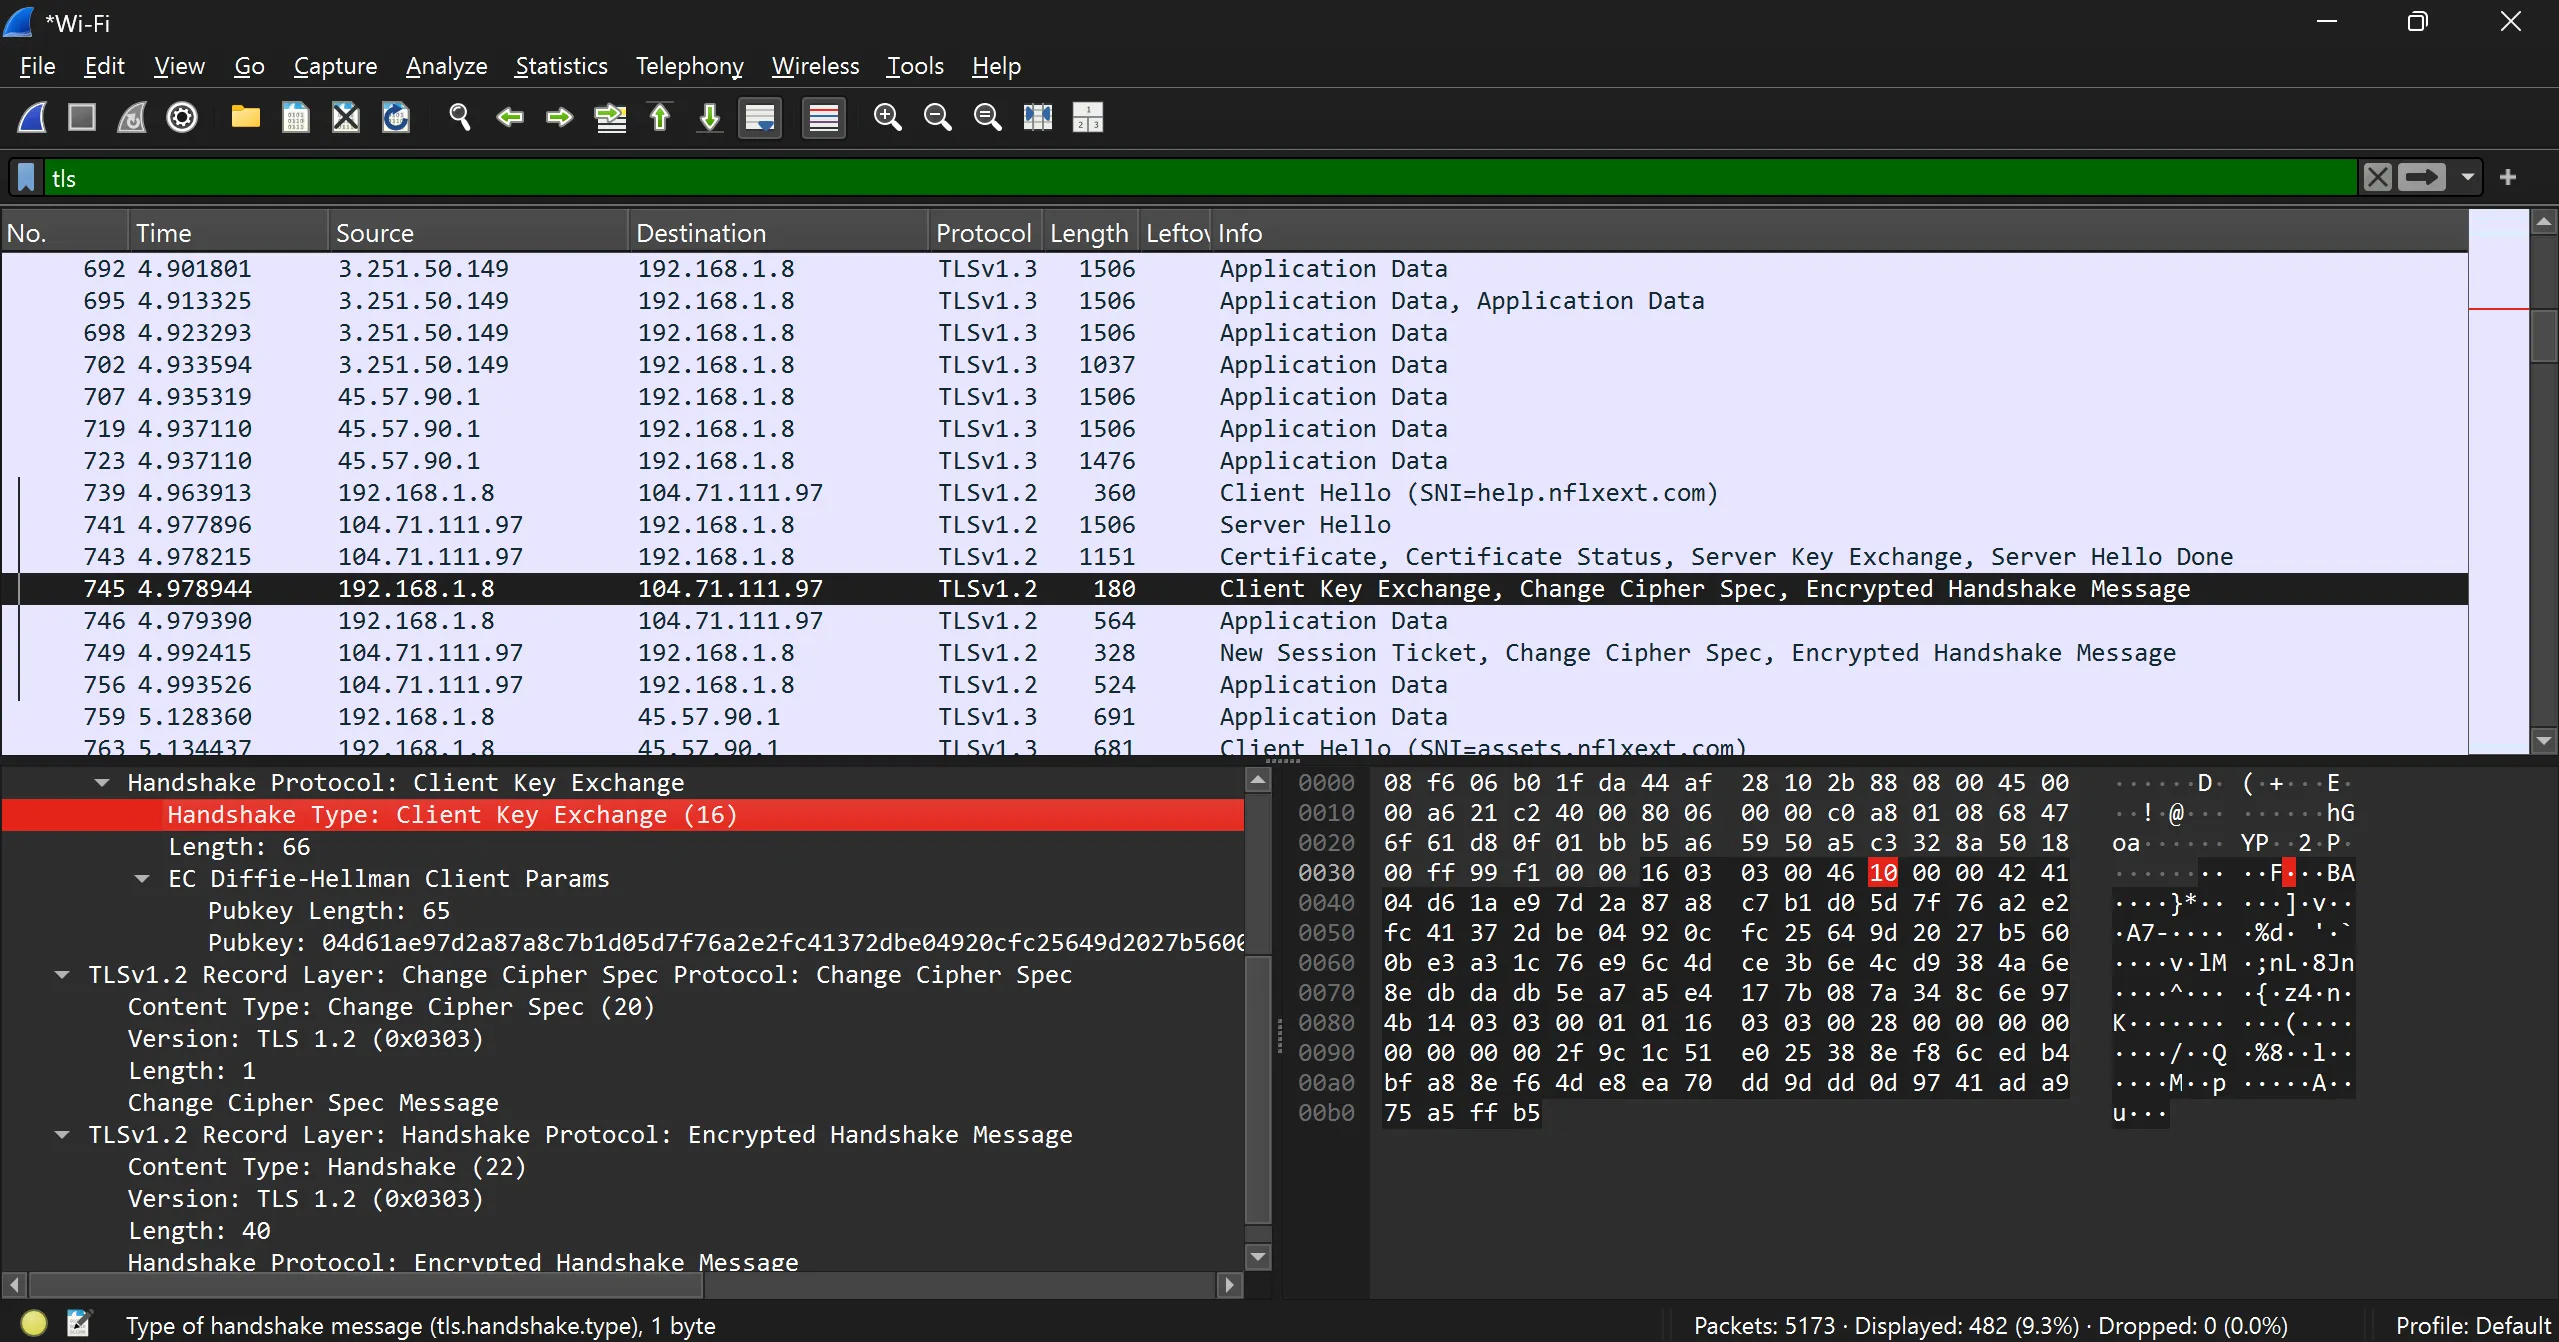Zoom in the main window text
Viewport: 2559px width, 1342px height.
pyautogui.click(x=887, y=118)
